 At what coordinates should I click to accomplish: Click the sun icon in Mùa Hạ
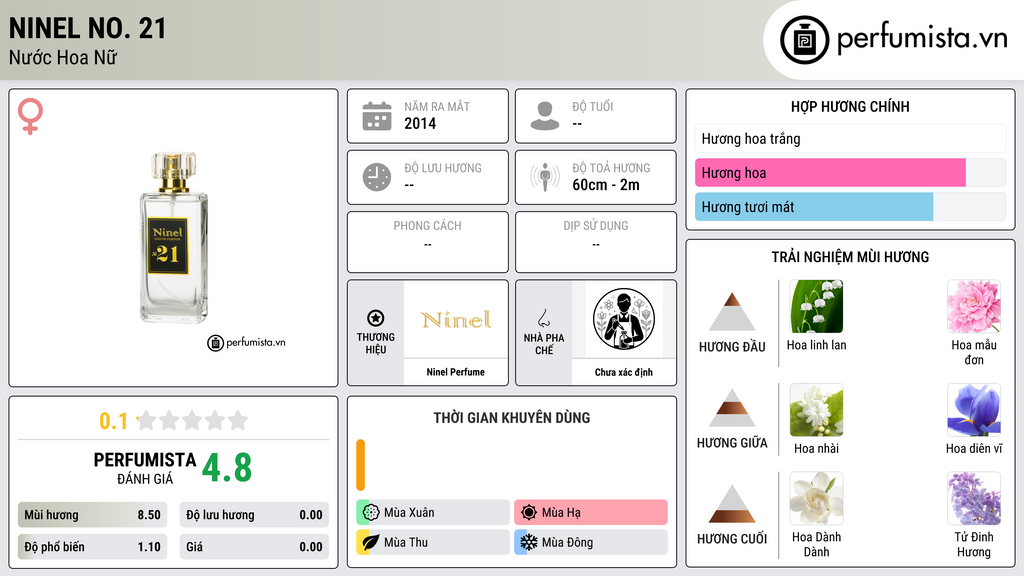pos(529,512)
